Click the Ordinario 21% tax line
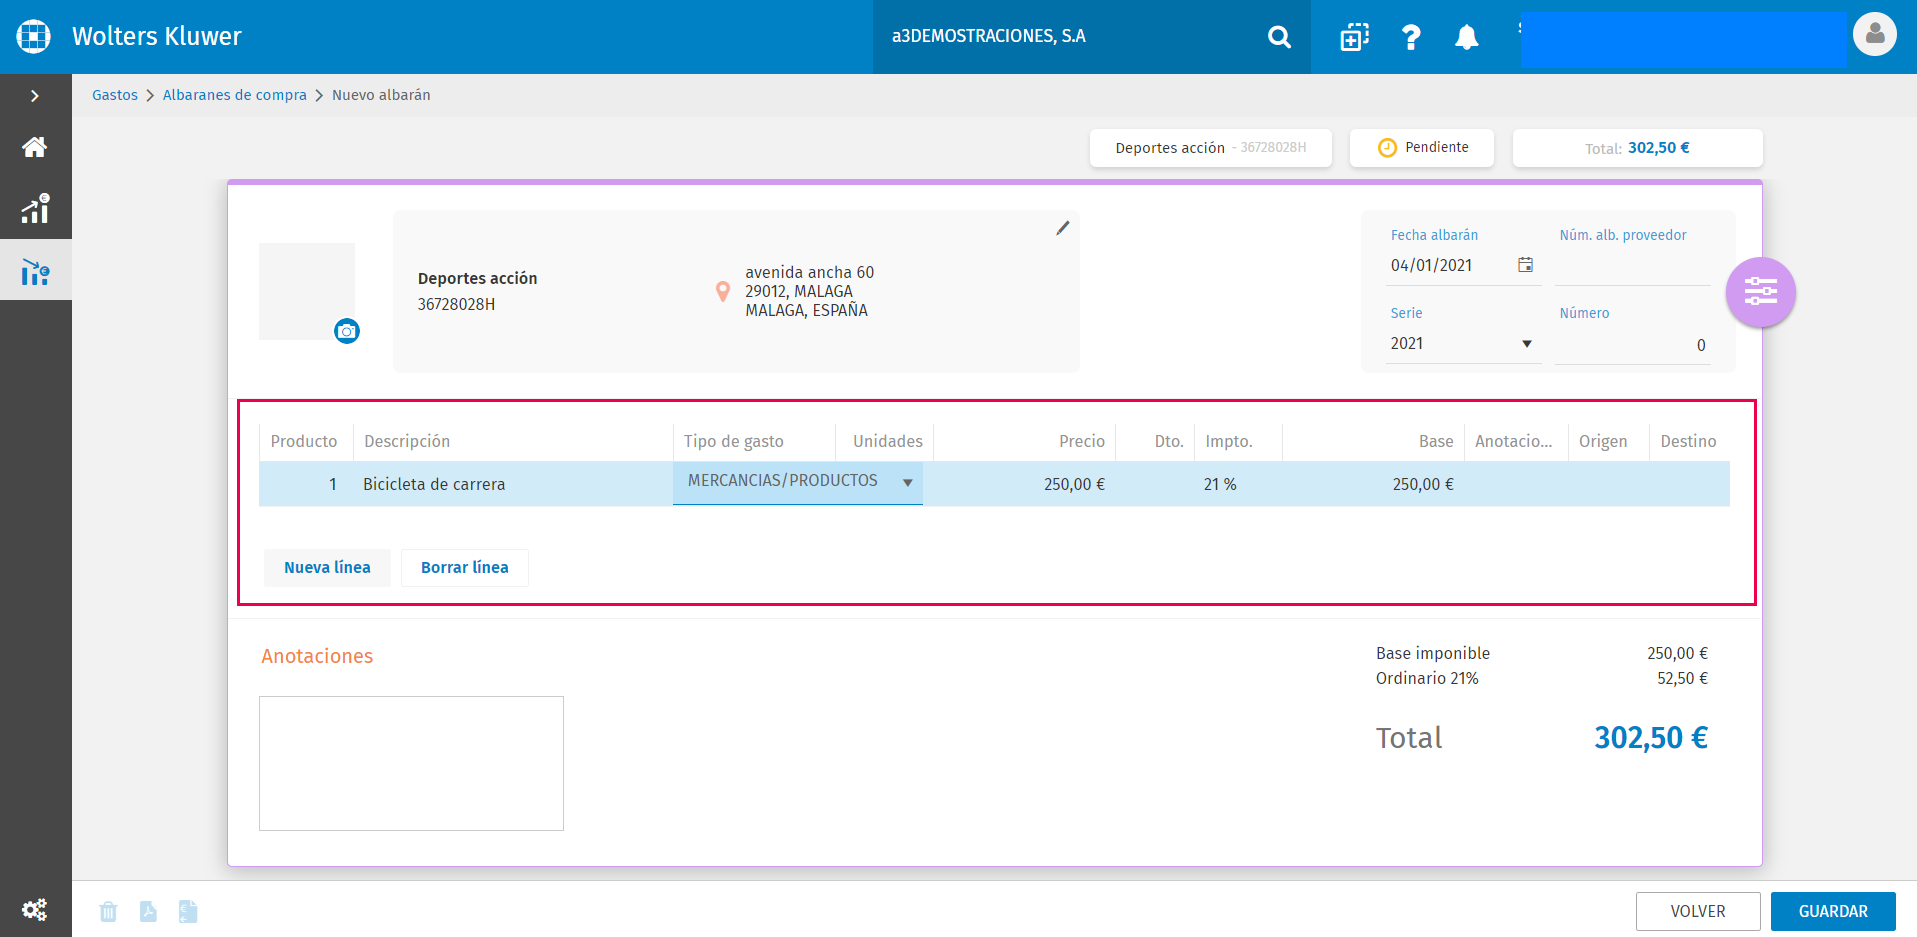This screenshot has height=937, width=1917. pos(1541,678)
